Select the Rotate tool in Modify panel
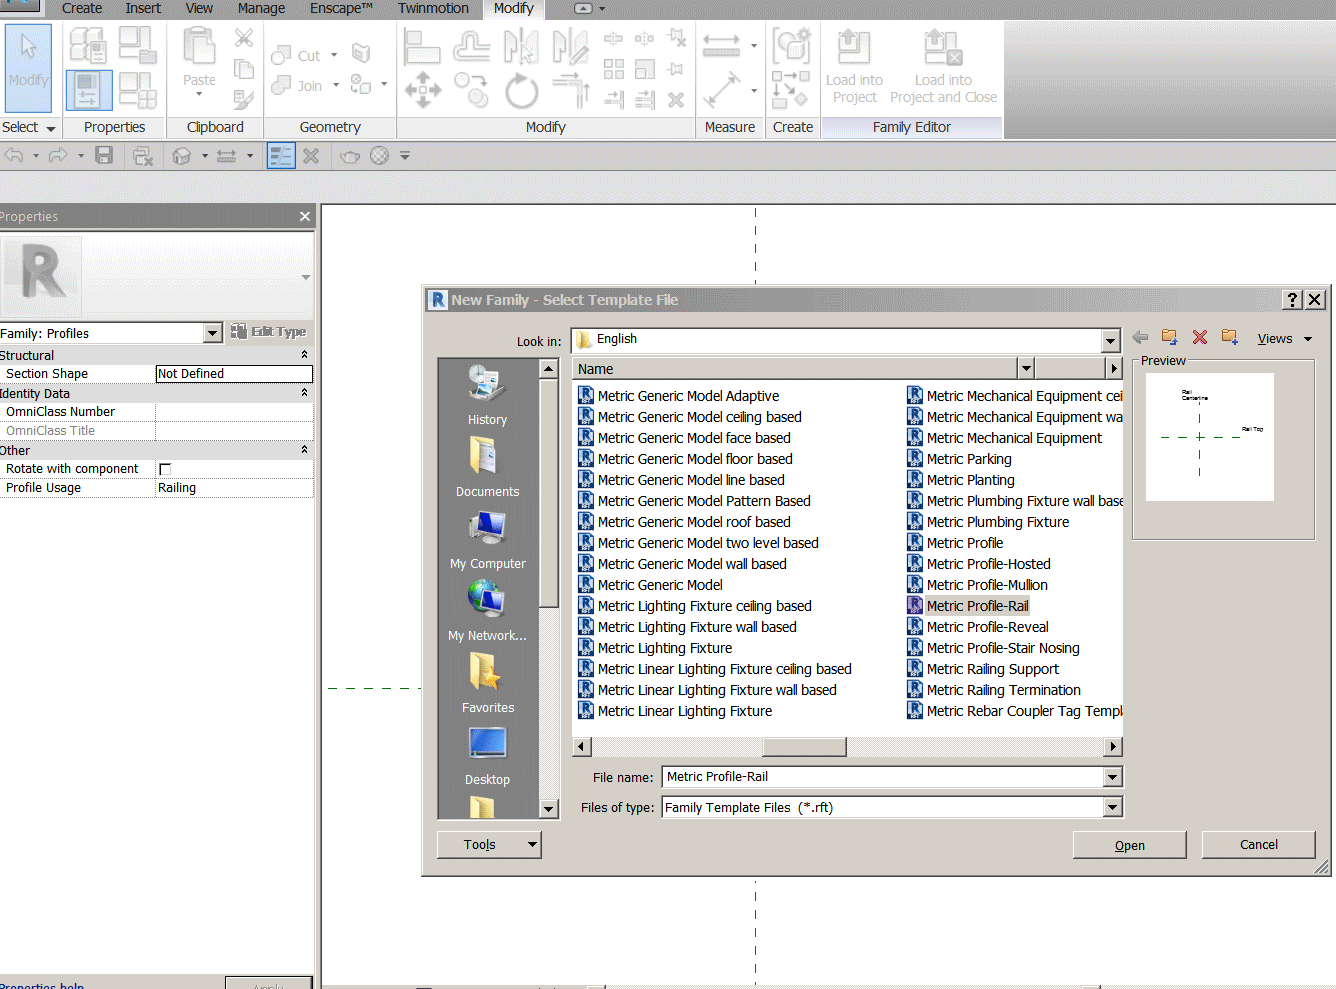 click(520, 90)
